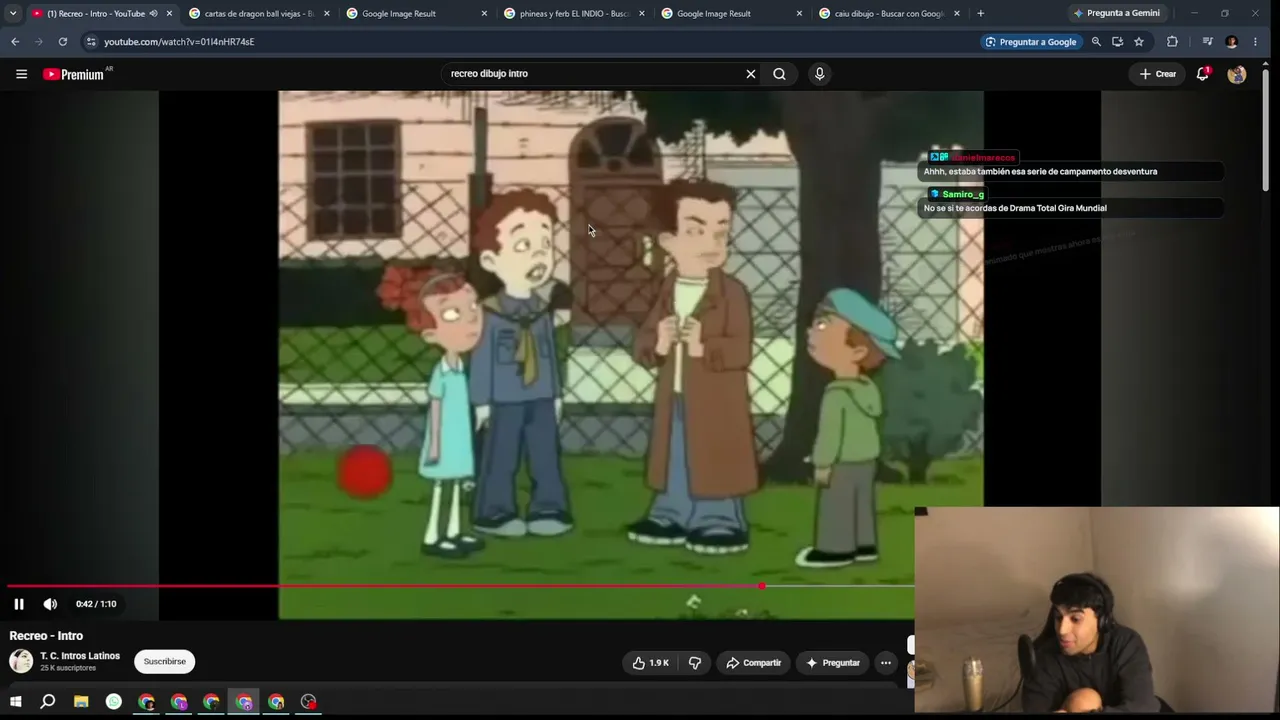Expand the tab search dropdown arrow

[13, 13]
